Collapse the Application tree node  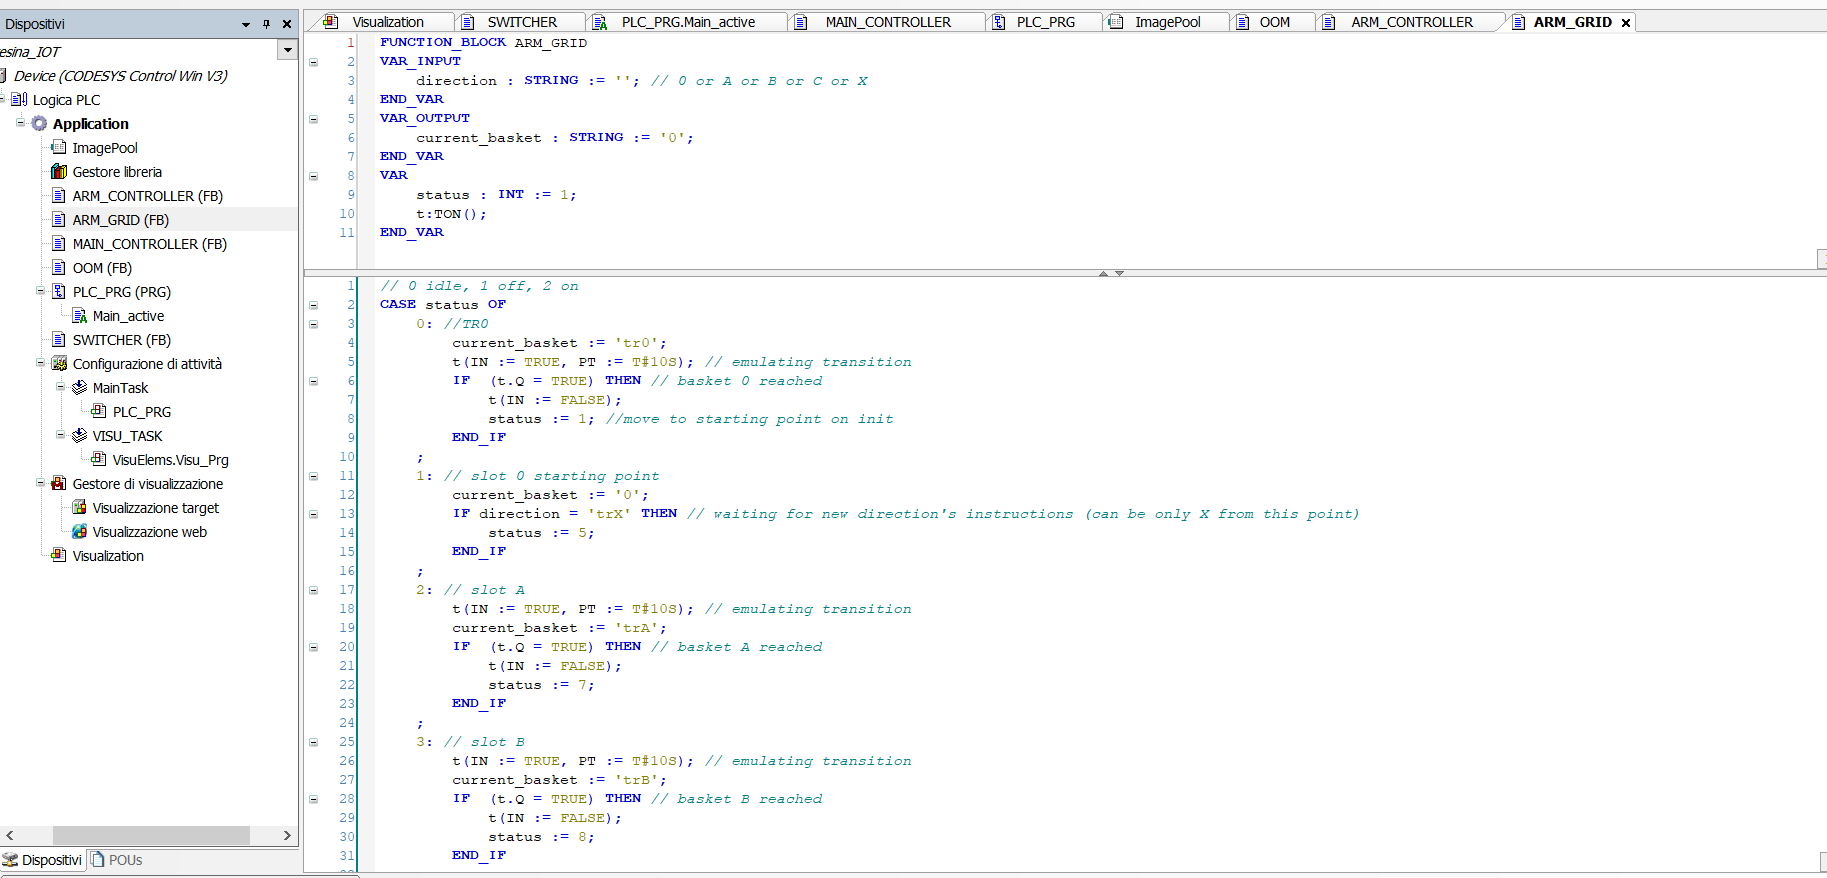click(20, 123)
